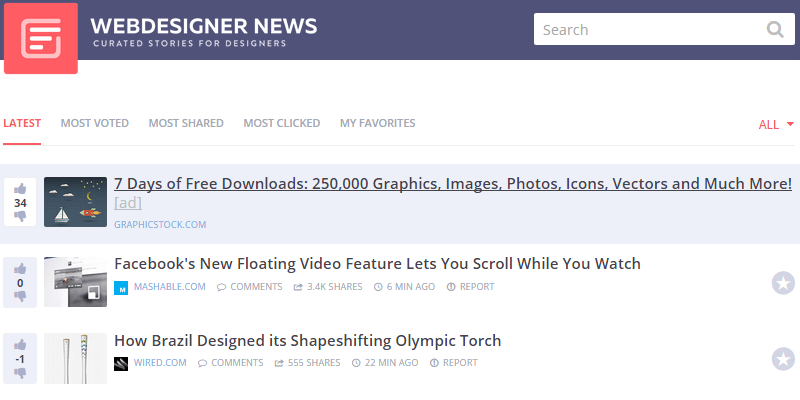Downvote the GraphicsStock 7 Days ad post
The height and width of the screenshot is (400, 800).
click(x=20, y=218)
